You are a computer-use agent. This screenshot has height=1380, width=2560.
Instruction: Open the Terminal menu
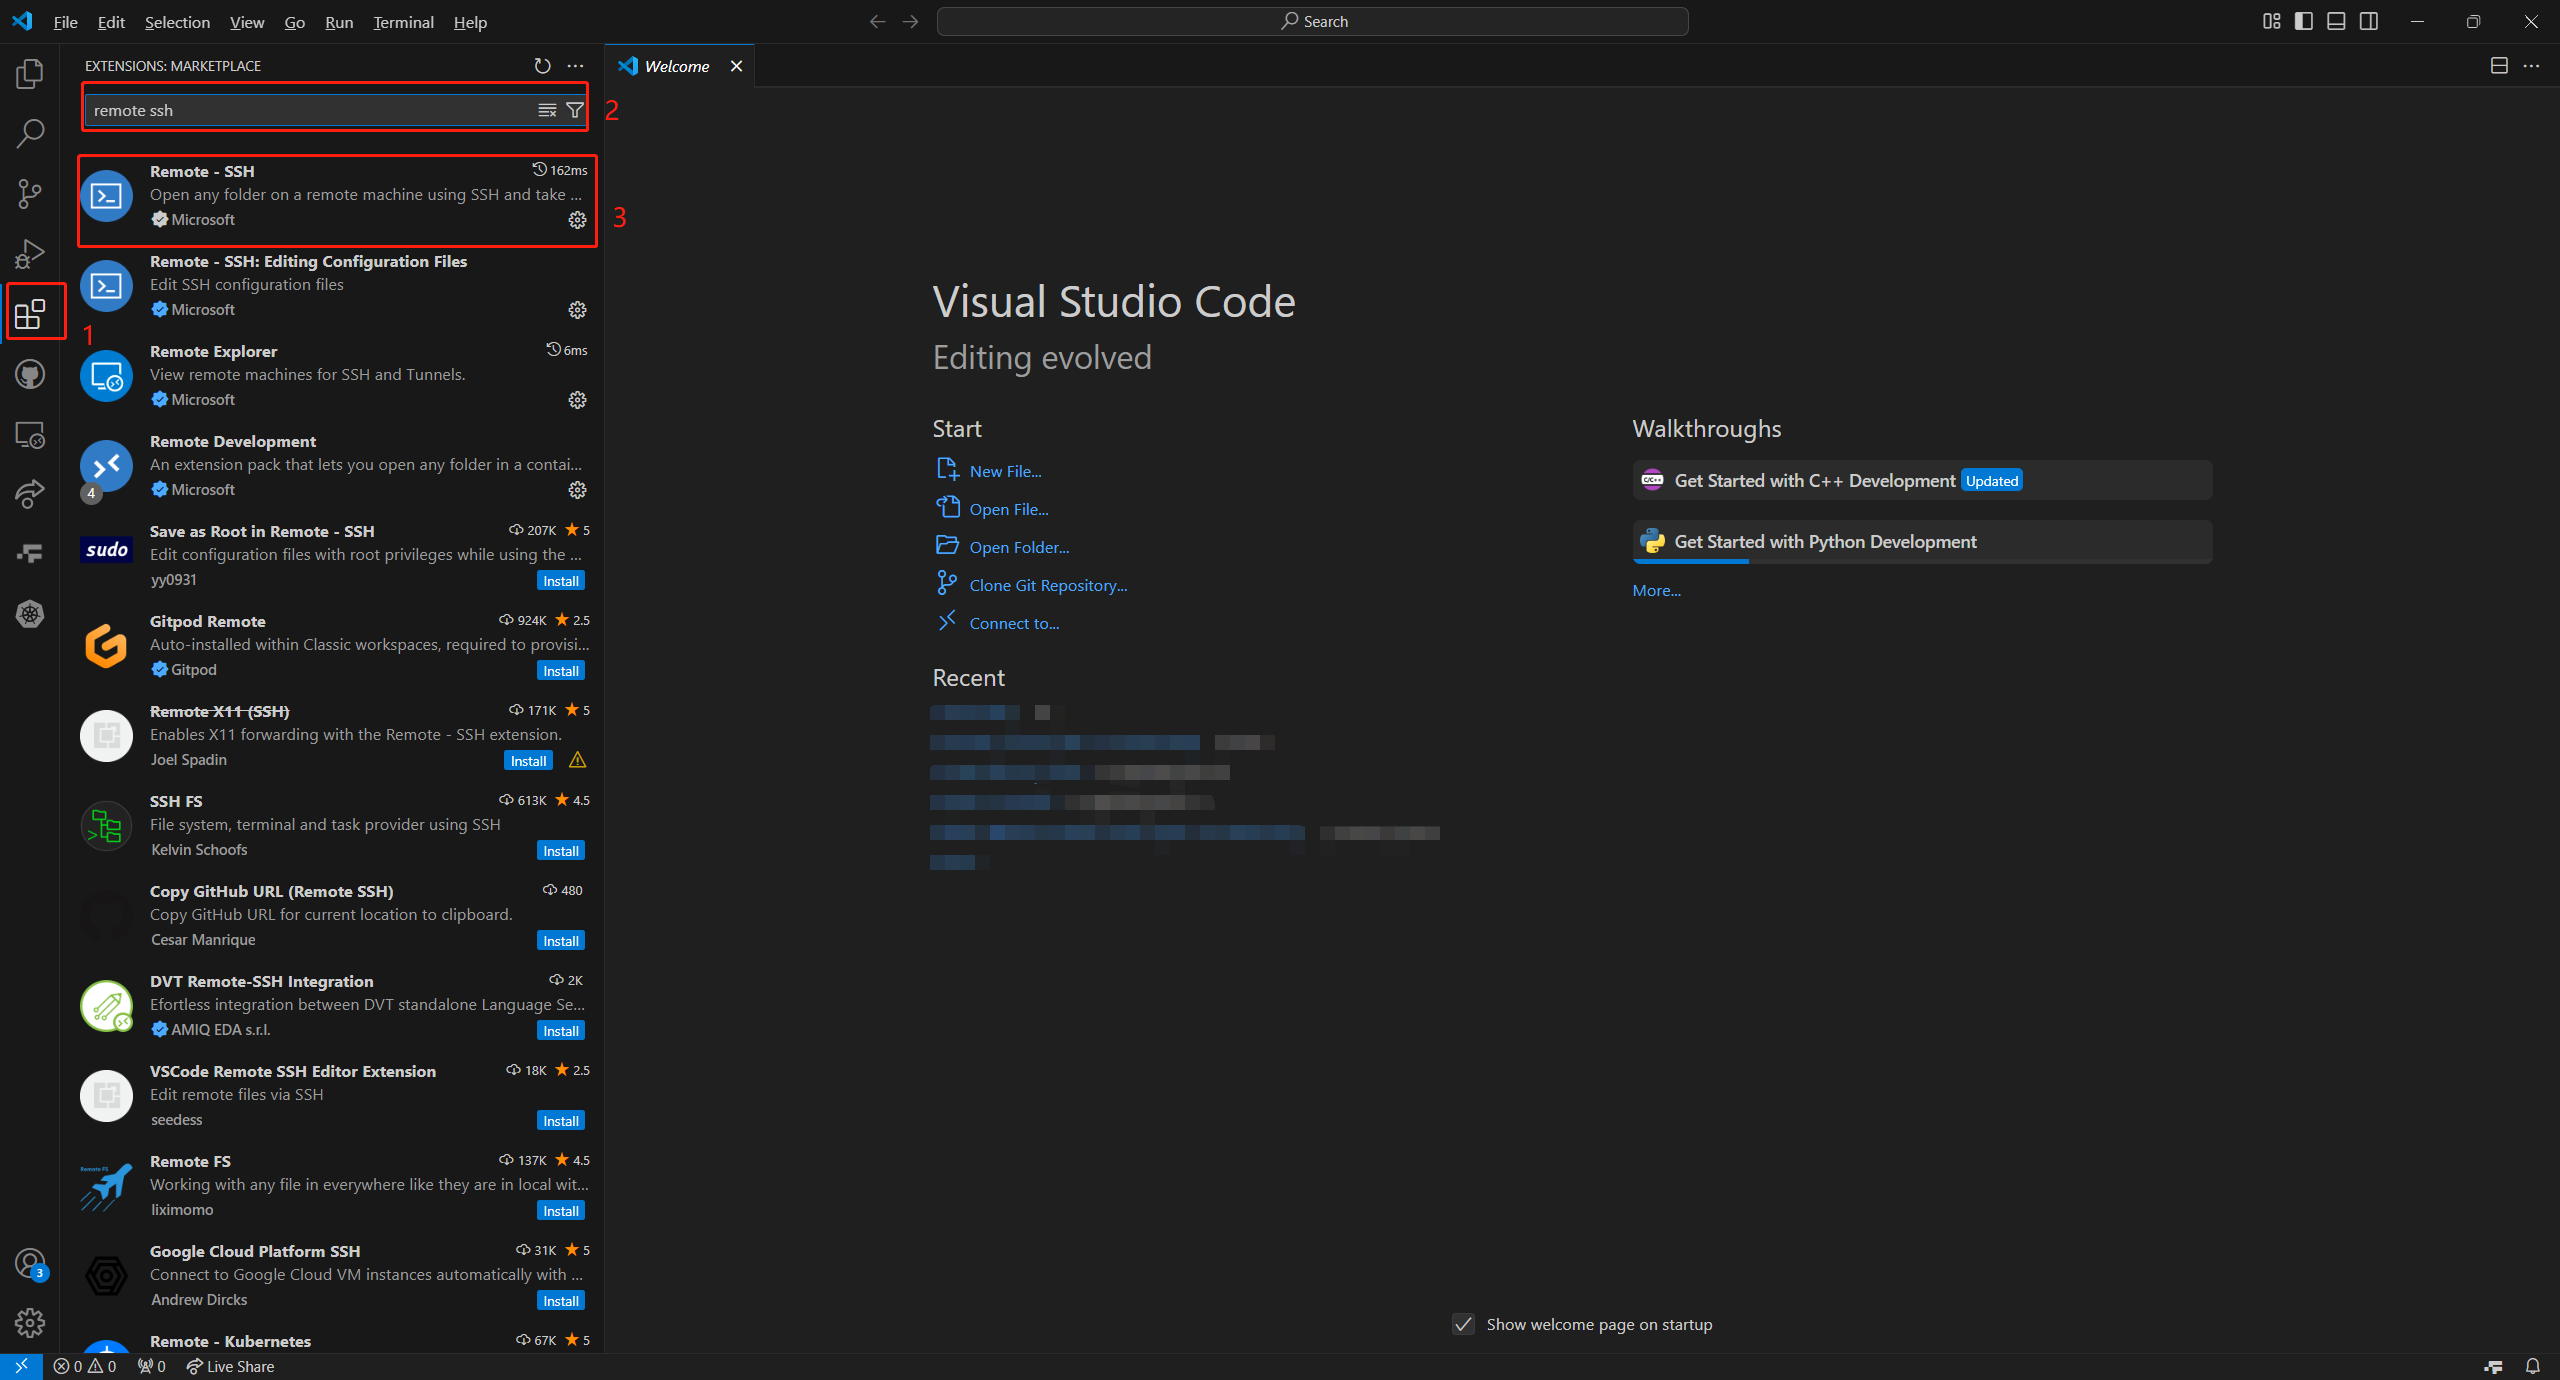pos(403,21)
